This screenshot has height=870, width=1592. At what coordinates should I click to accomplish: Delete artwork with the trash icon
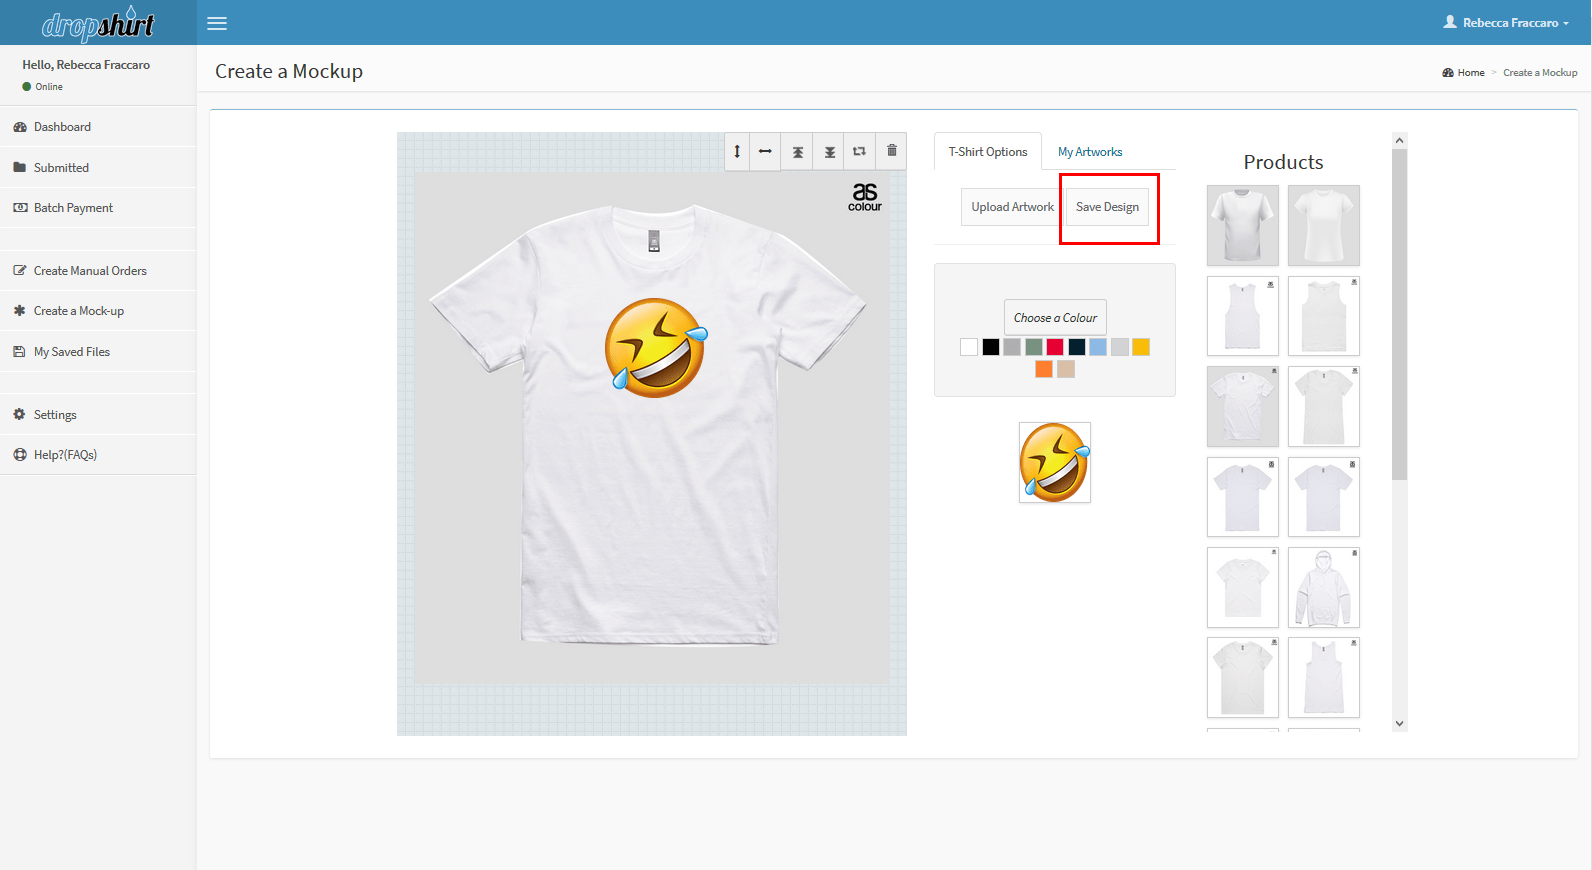pos(892,151)
